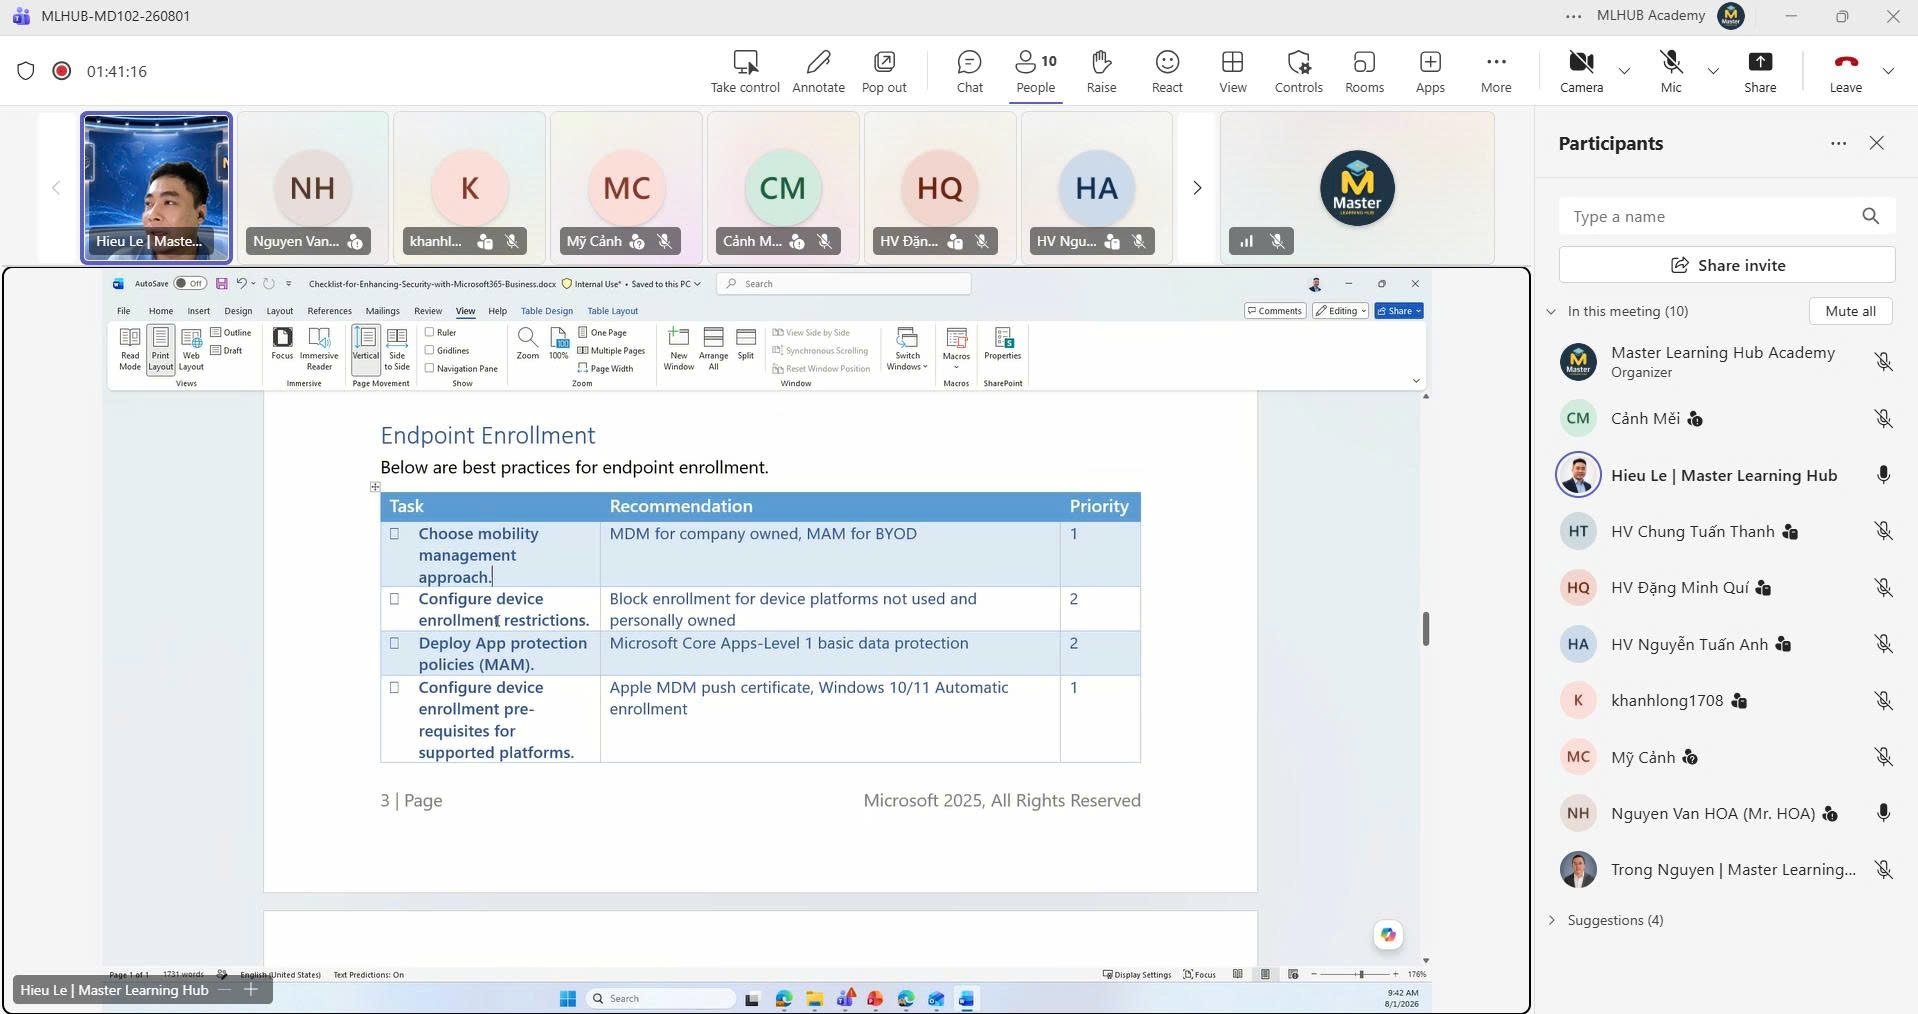The image size is (1918, 1014).
Task: Type a name search field
Action: point(1727,216)
